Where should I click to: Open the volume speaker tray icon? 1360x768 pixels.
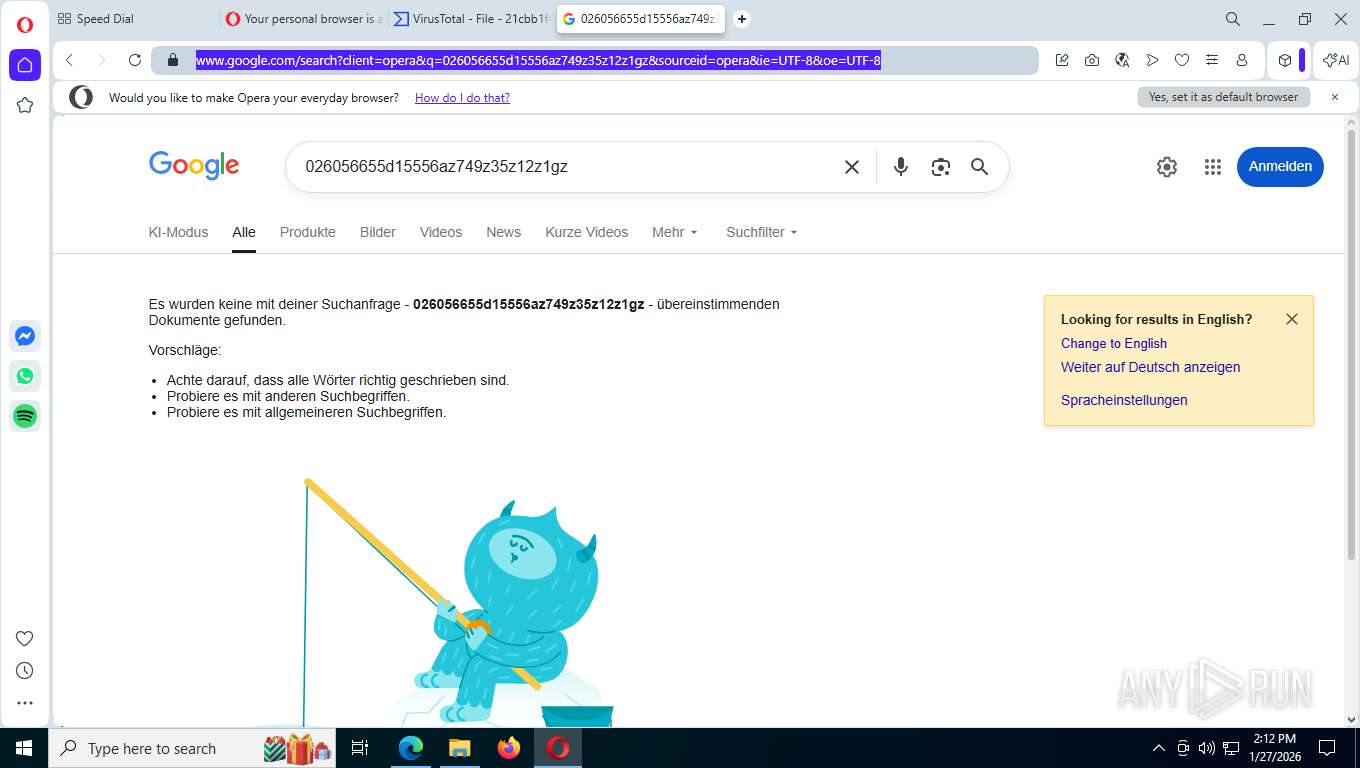(1206, 748)
